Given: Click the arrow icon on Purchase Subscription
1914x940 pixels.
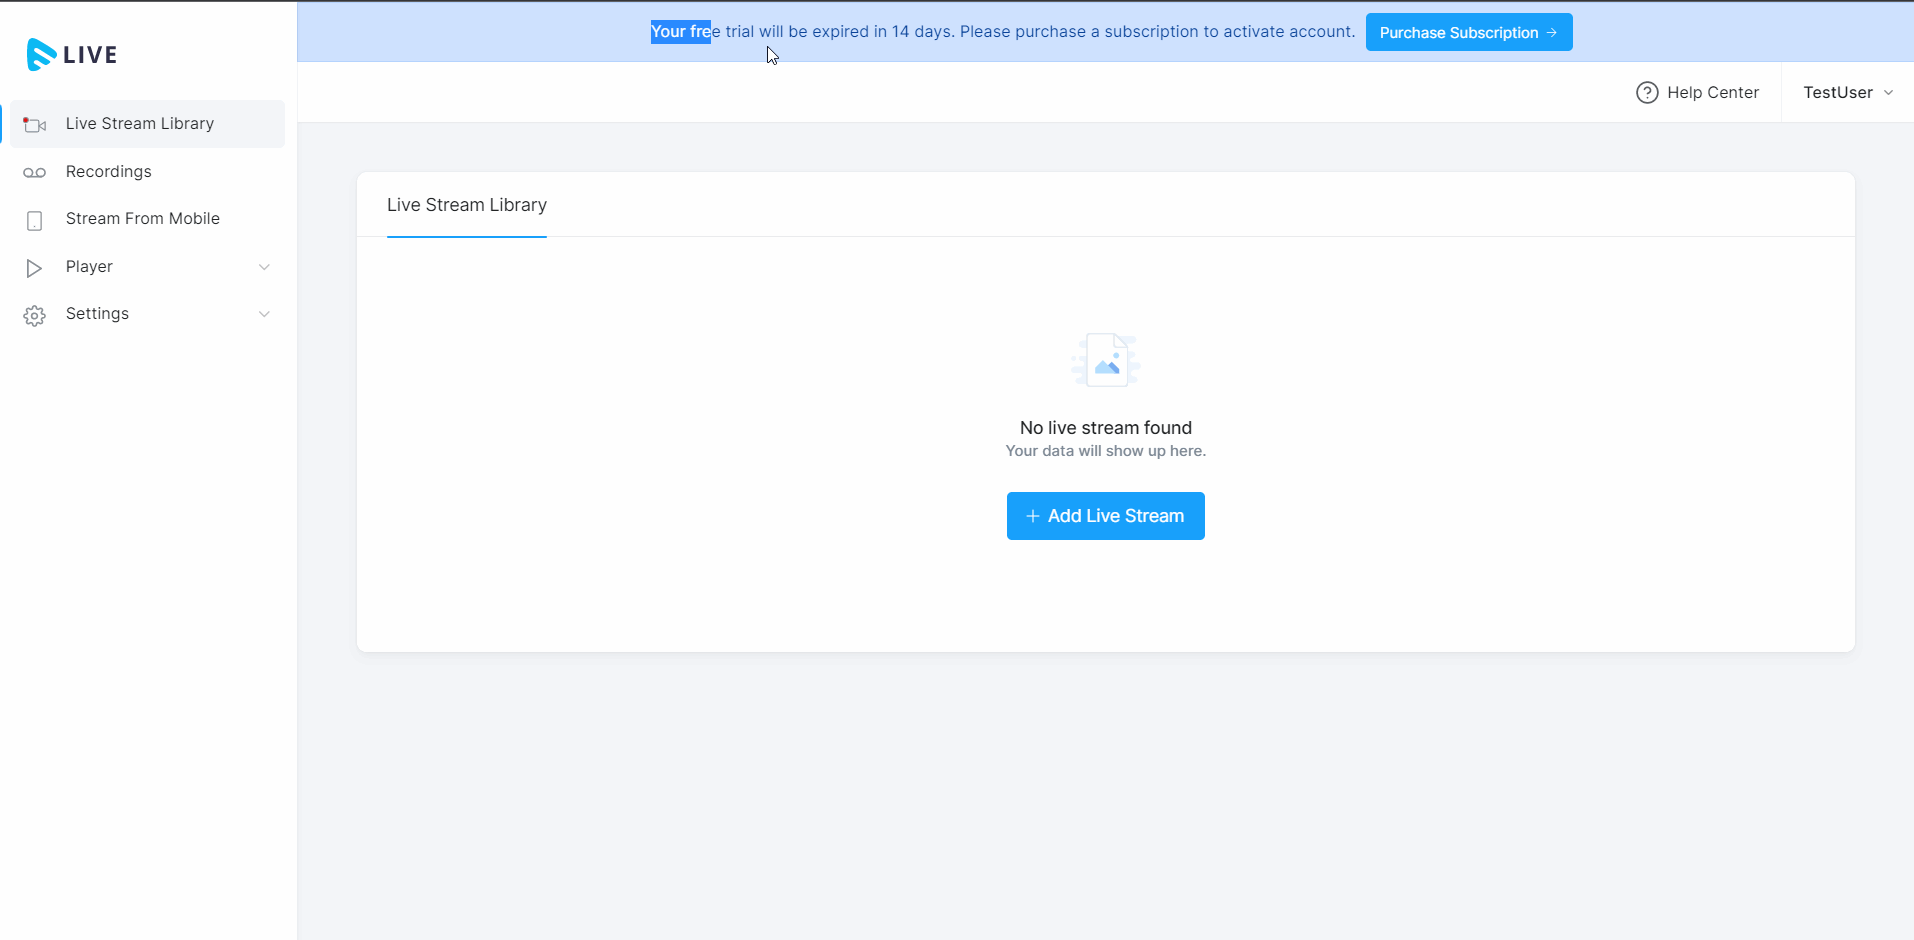Looking at the screenshot, I should tap(1552, 33).
